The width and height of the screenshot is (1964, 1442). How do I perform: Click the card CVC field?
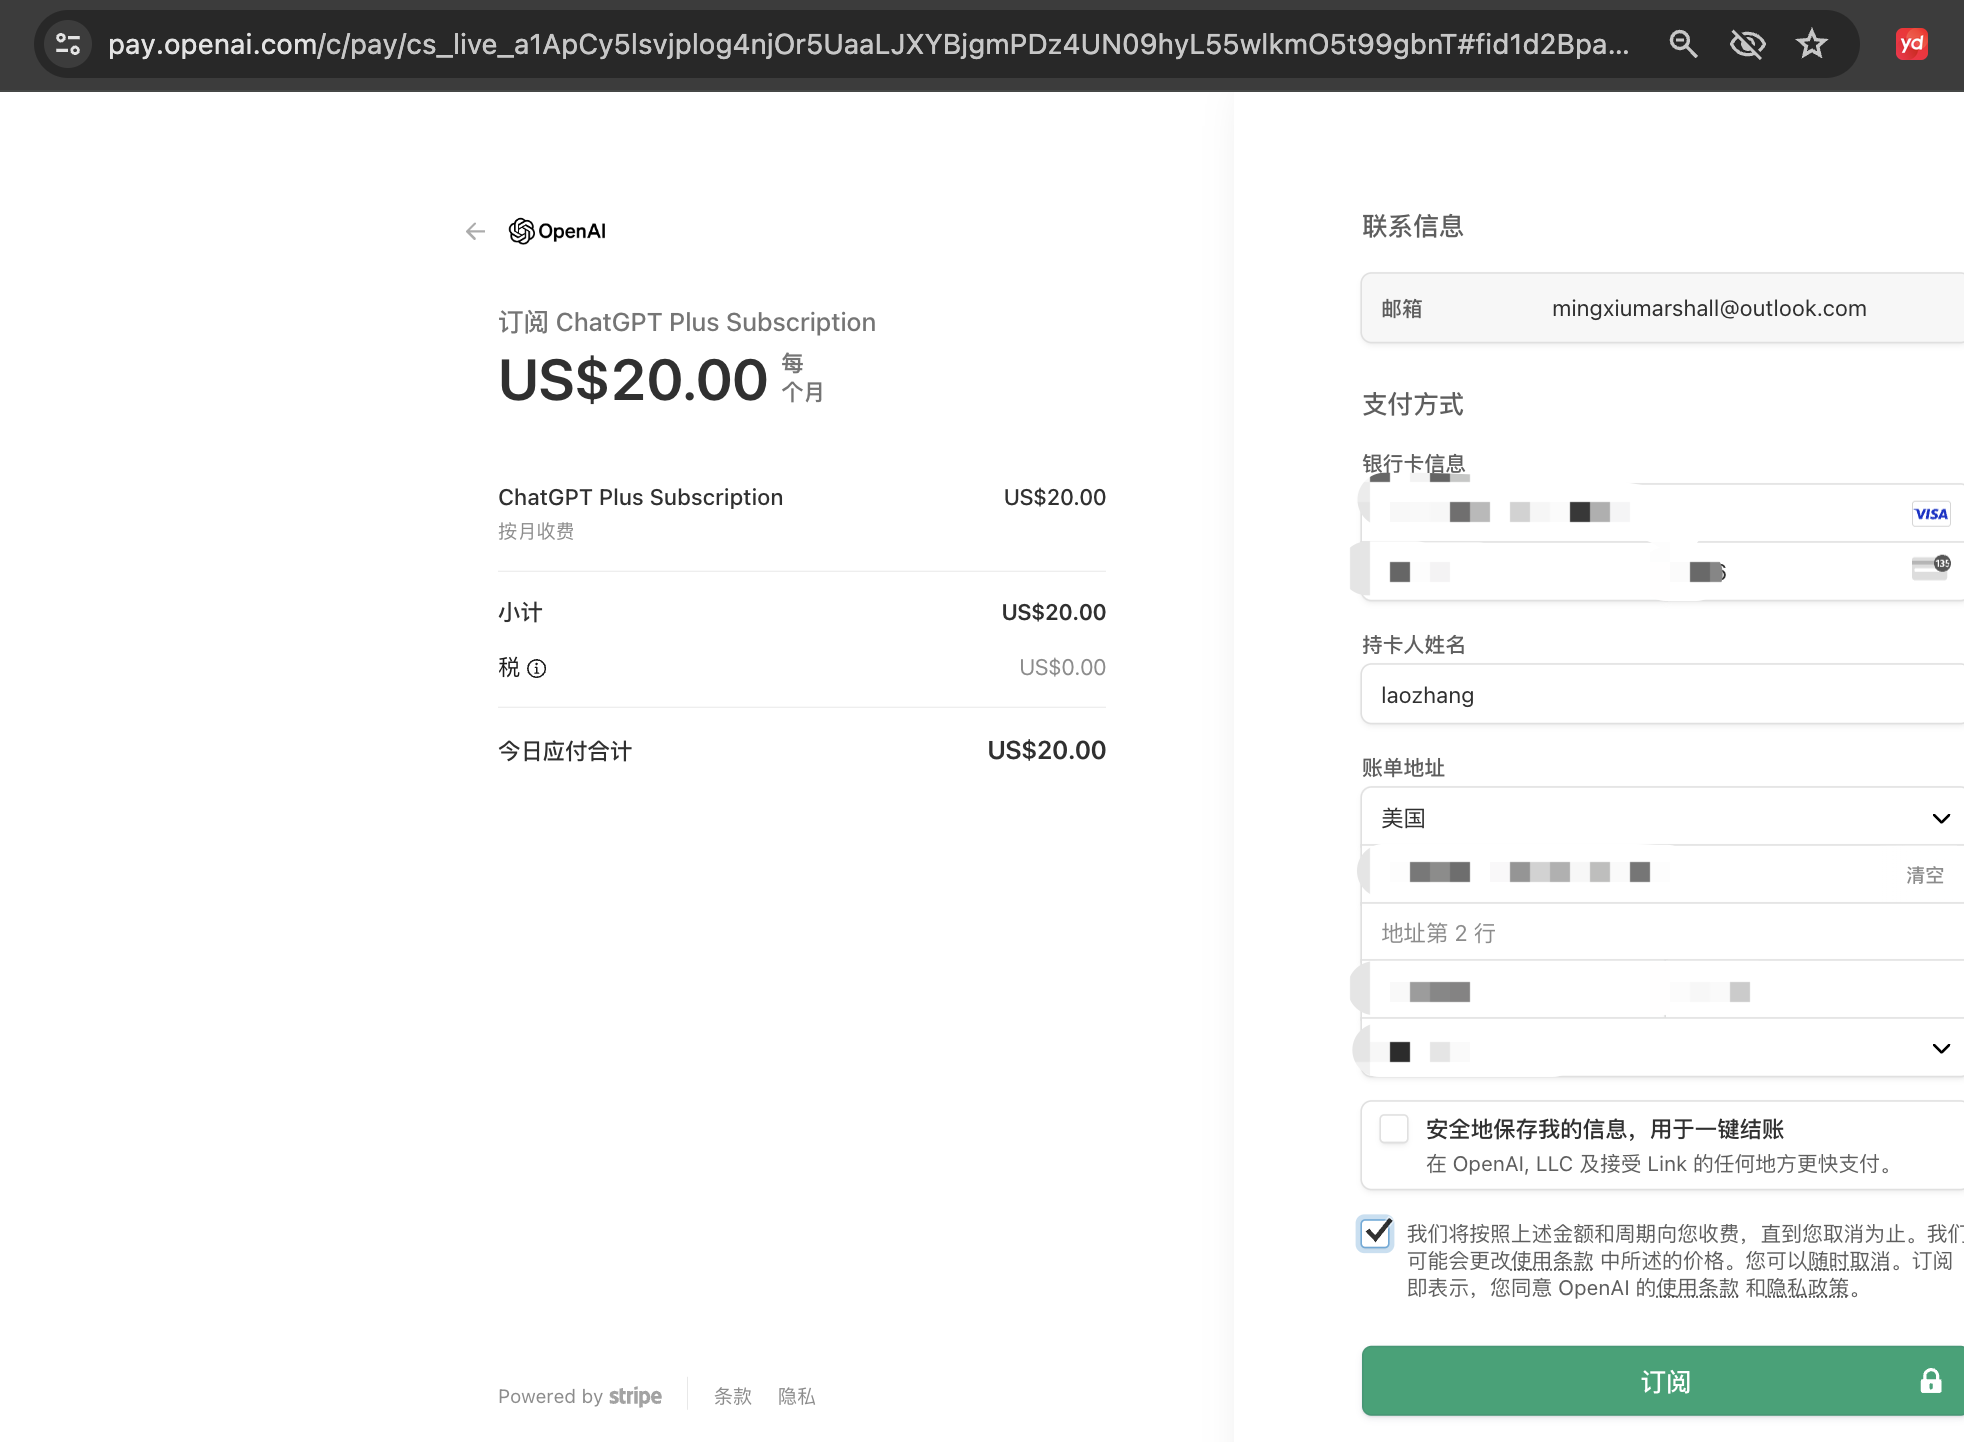(x=1813, y=571)
